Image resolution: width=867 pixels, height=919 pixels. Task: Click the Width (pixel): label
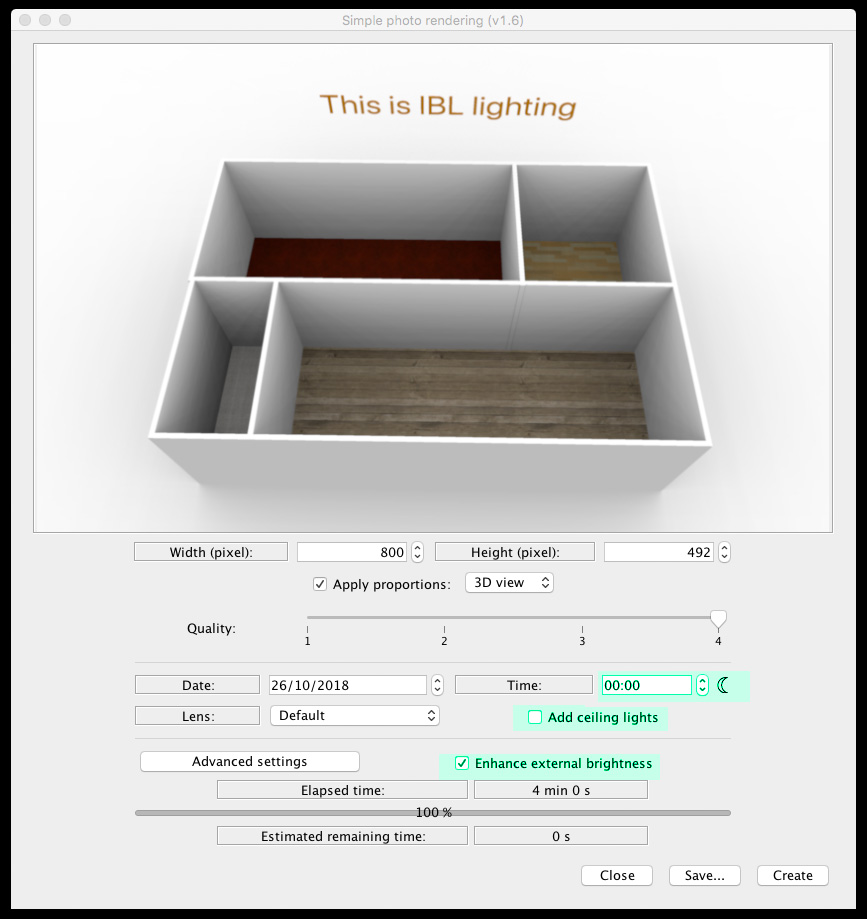point(211,552)
